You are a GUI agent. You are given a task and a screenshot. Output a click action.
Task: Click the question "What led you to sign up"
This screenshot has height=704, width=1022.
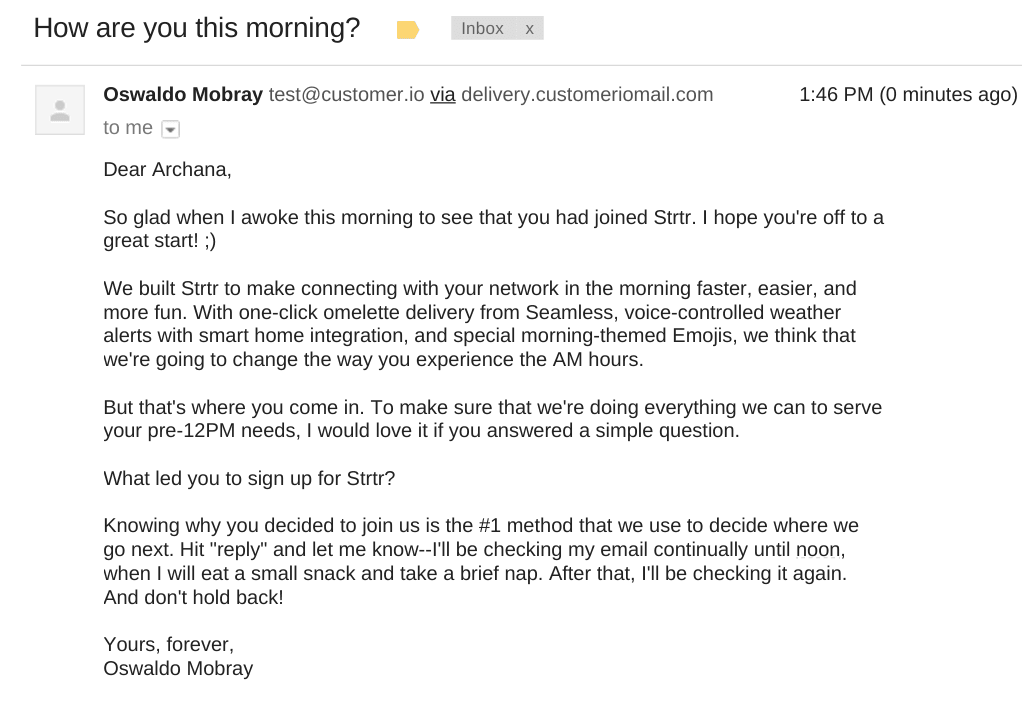point(249,478)
